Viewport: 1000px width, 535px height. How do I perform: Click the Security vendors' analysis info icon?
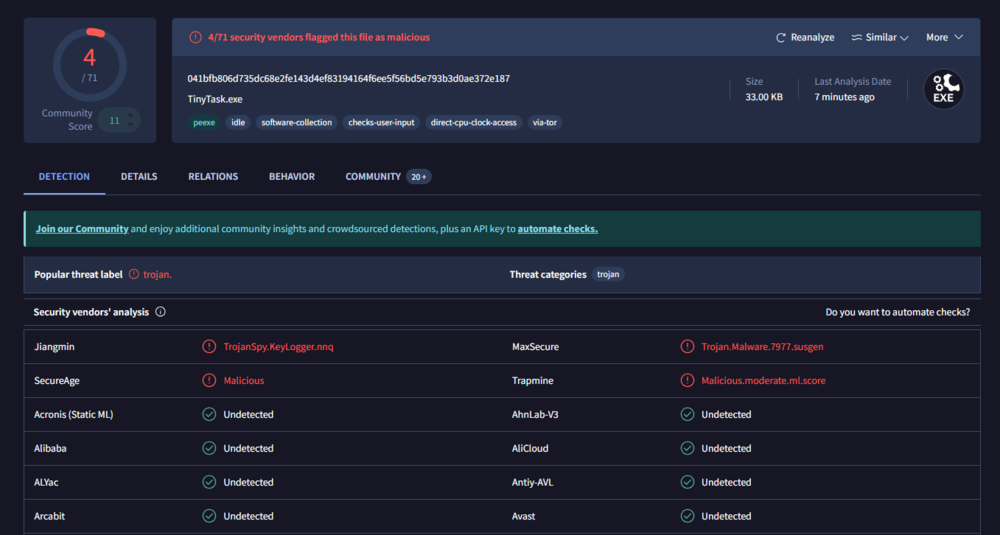[161, 312]
